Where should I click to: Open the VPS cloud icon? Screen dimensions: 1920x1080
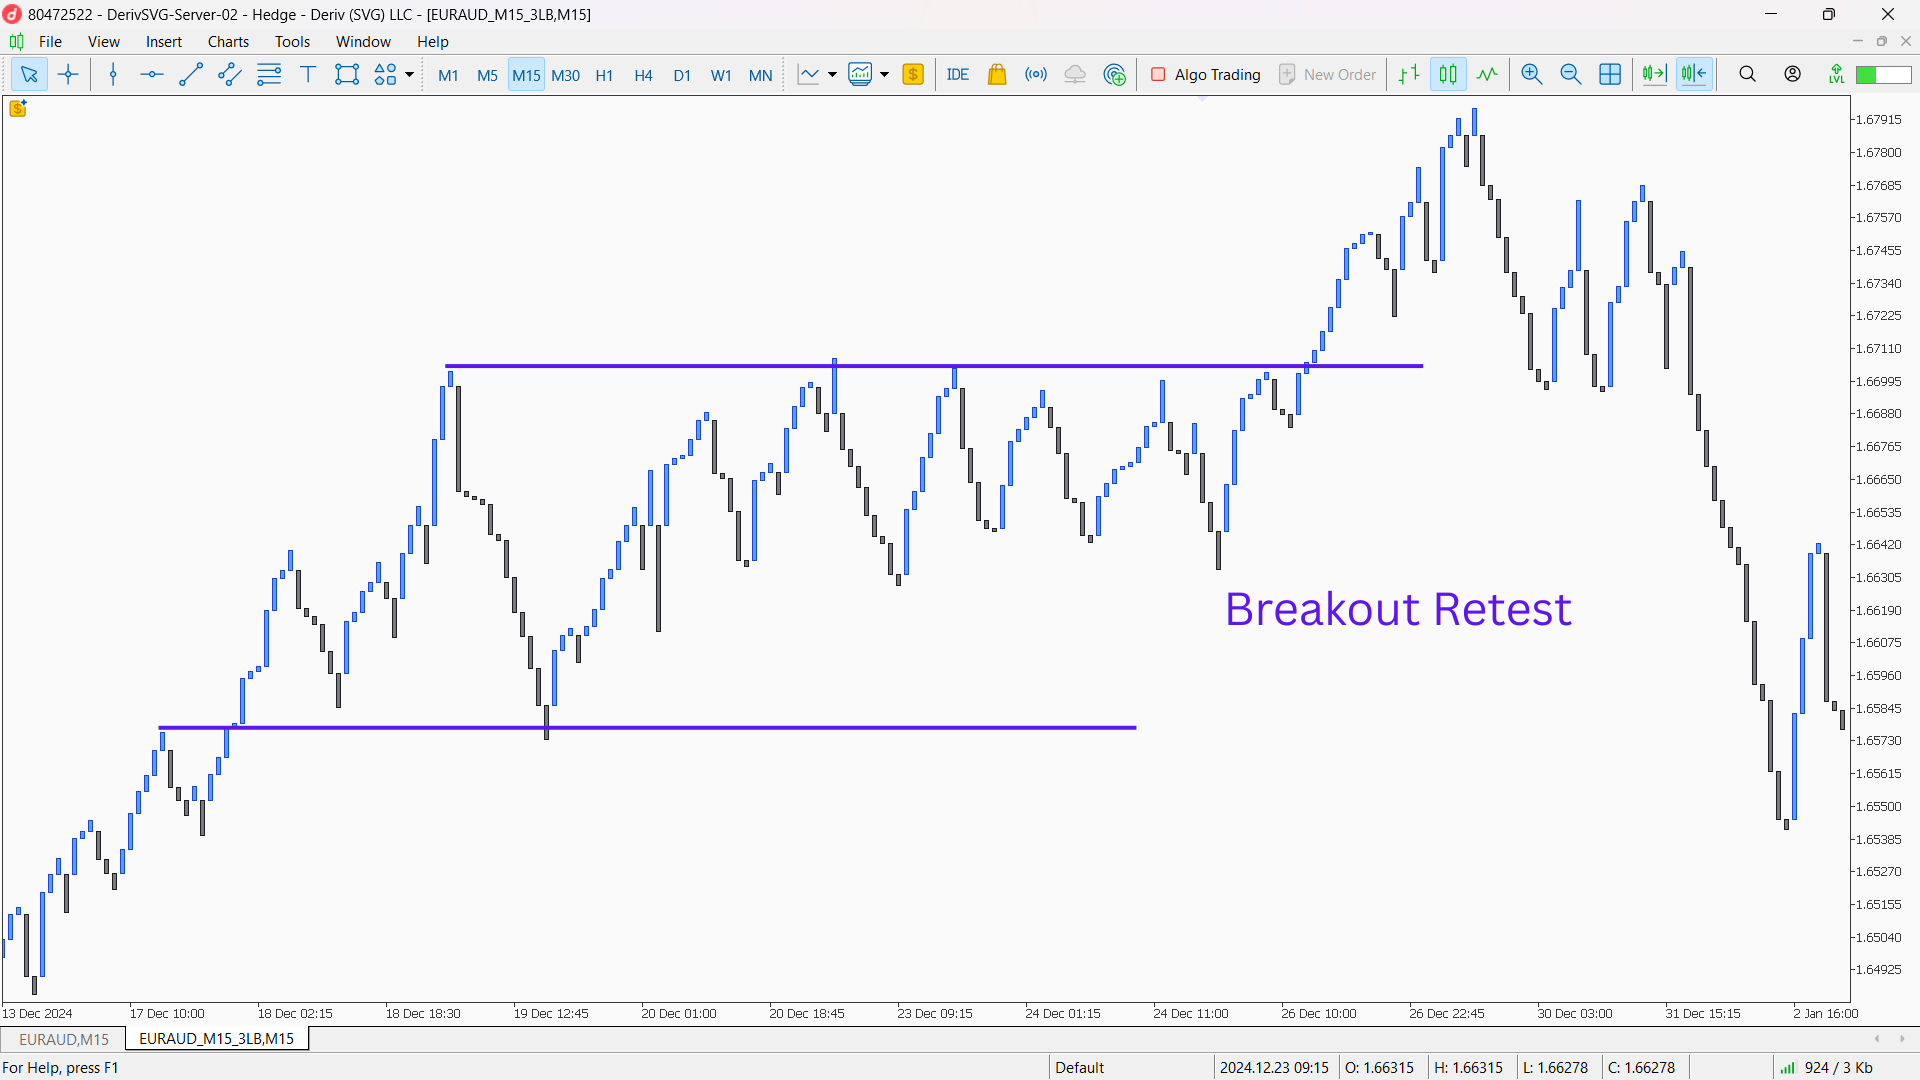1075,74
